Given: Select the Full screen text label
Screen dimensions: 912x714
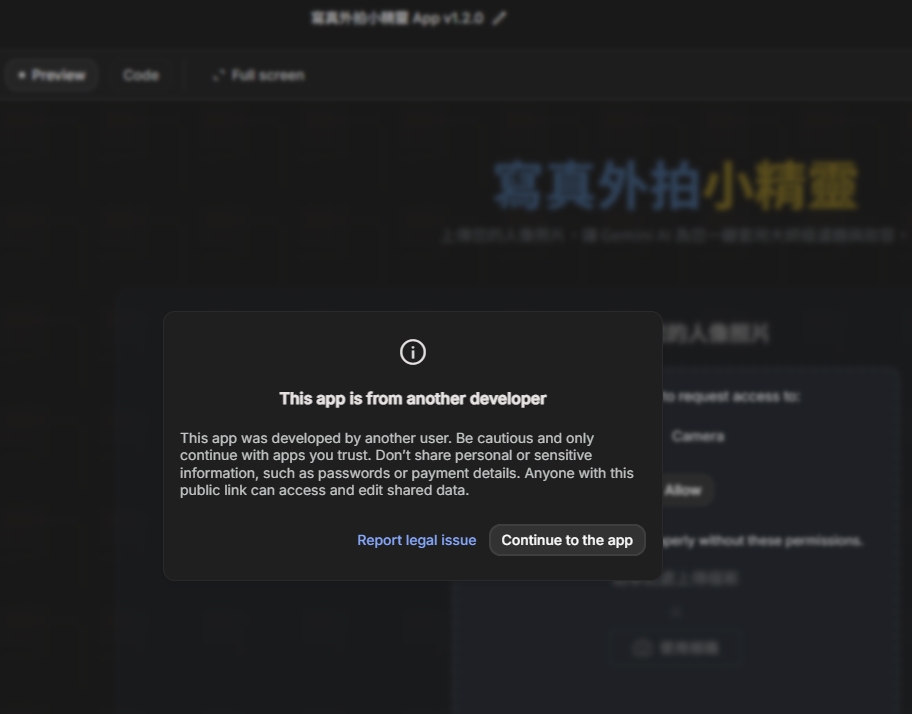Looking at the screenshot, I should 267,76.
